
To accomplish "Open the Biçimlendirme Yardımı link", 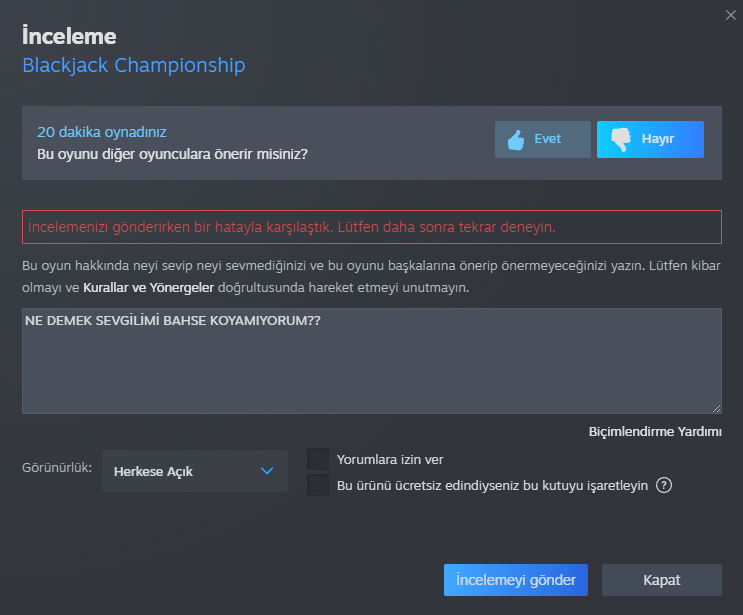I will tap(655, 432).
